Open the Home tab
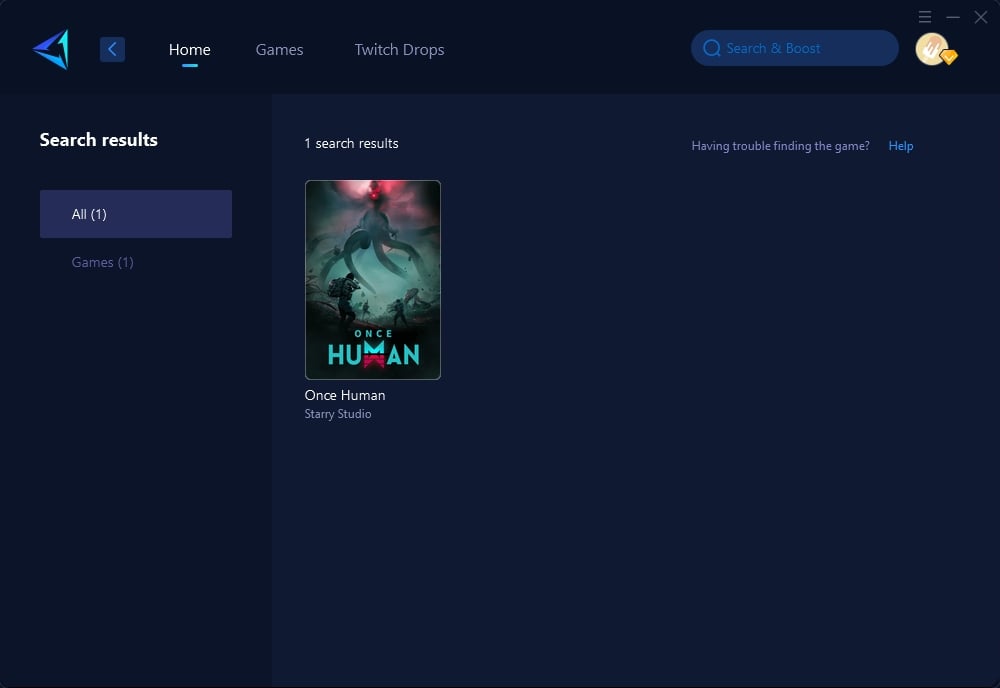This screenshot has height=688, width=1000. (189, 49)
